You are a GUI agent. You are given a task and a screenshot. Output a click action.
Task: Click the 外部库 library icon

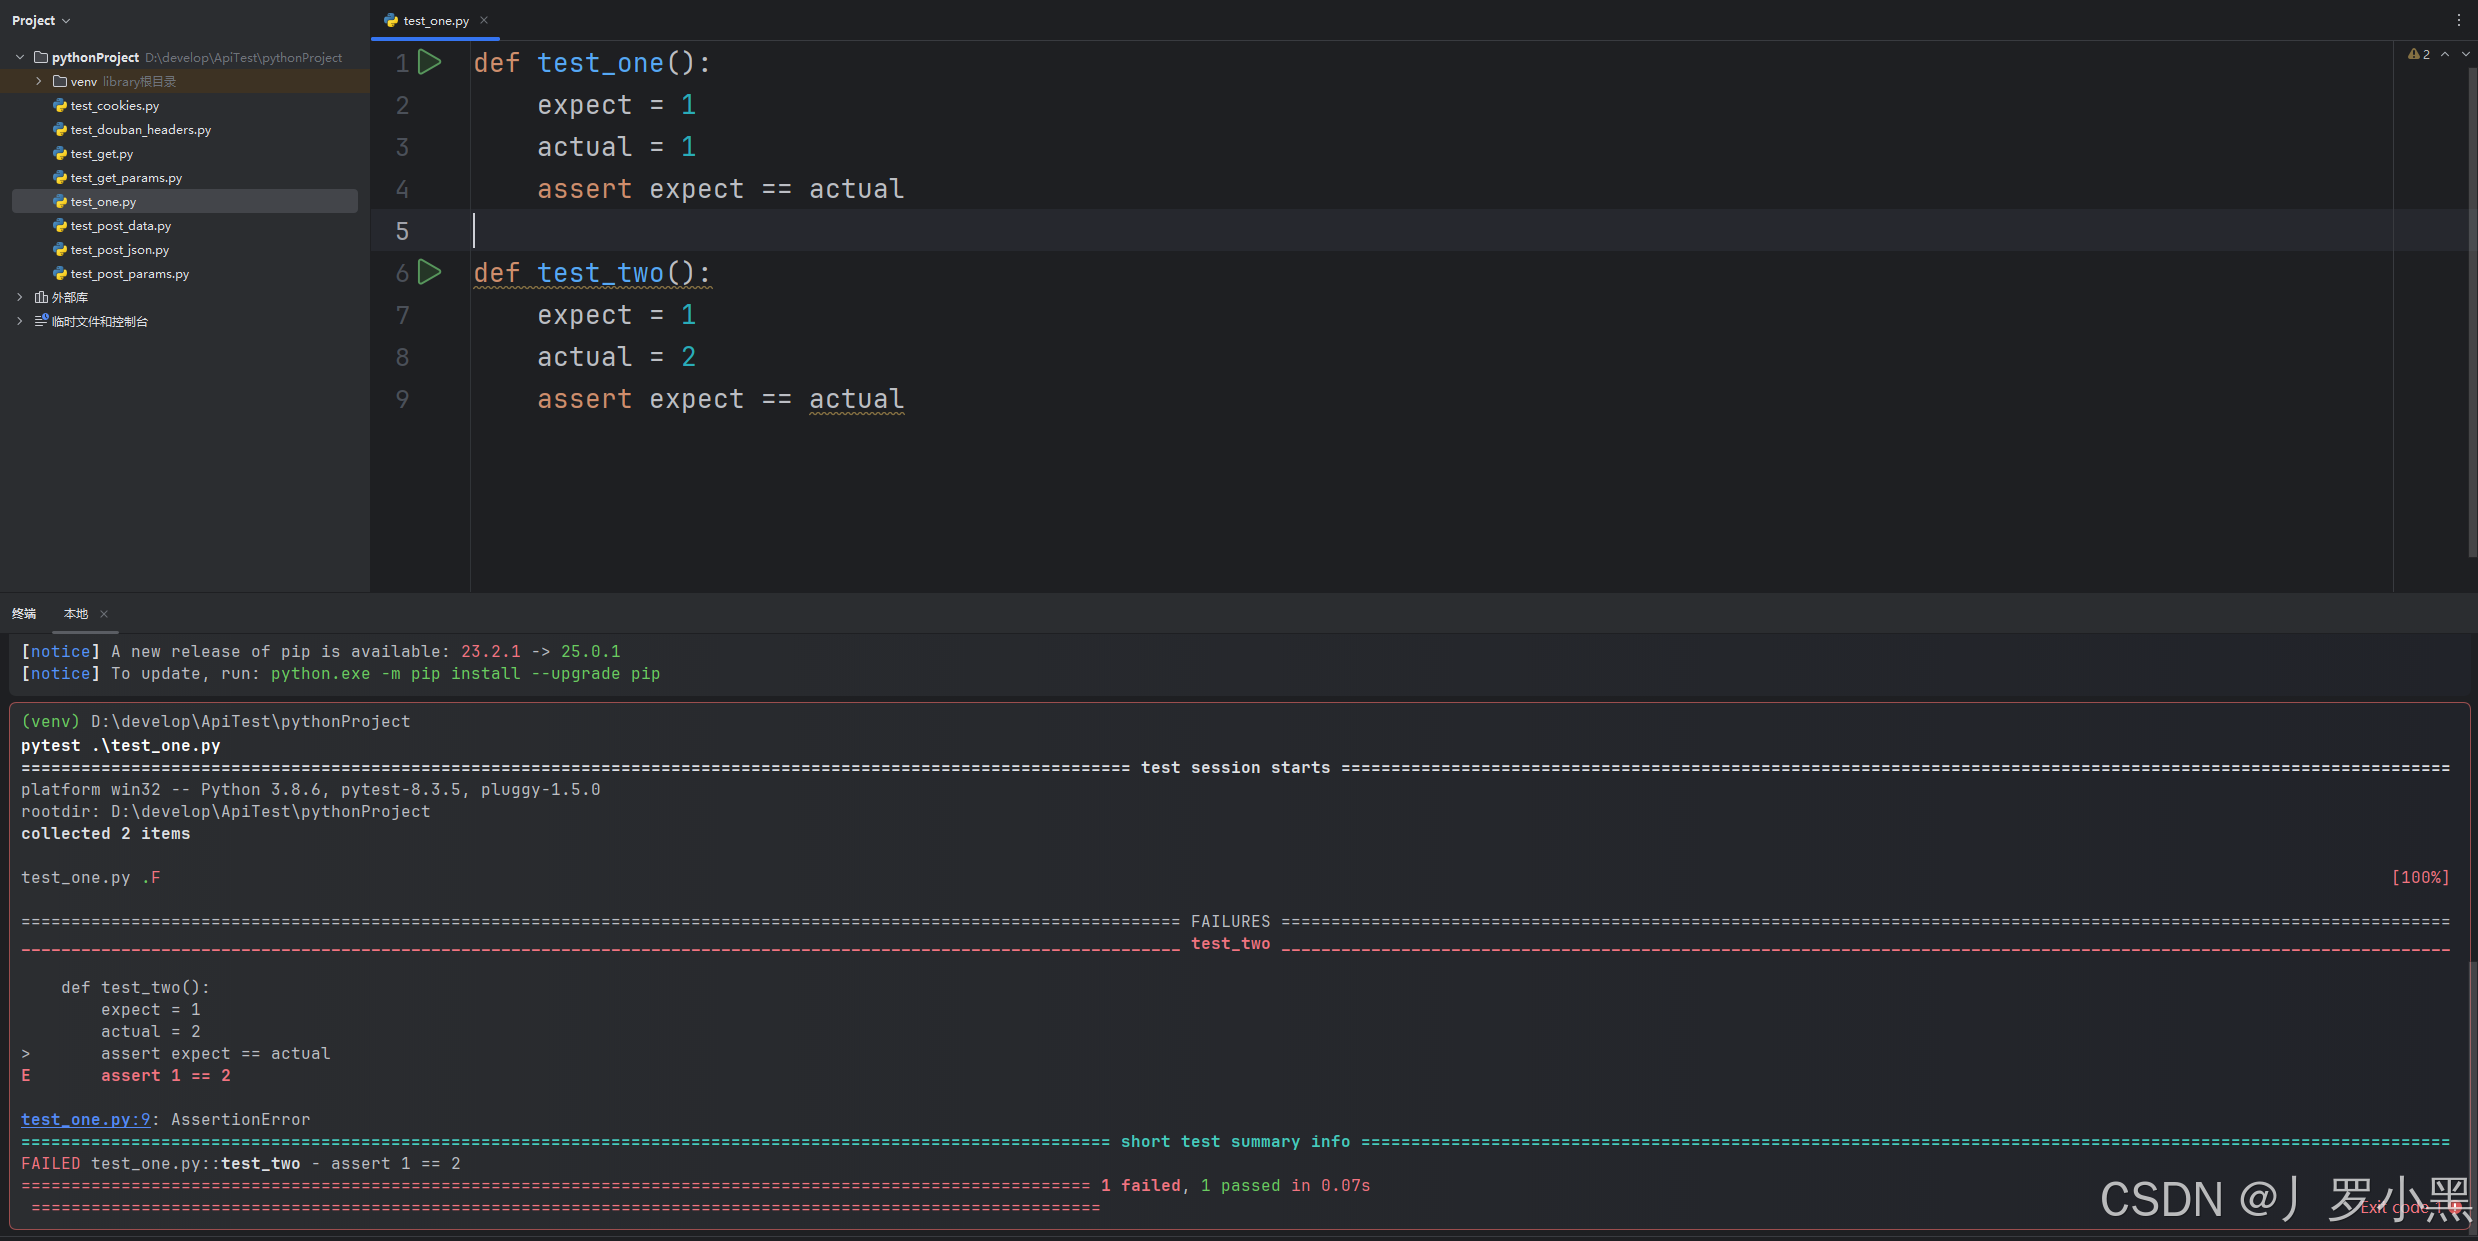click(x=41, y=297)
